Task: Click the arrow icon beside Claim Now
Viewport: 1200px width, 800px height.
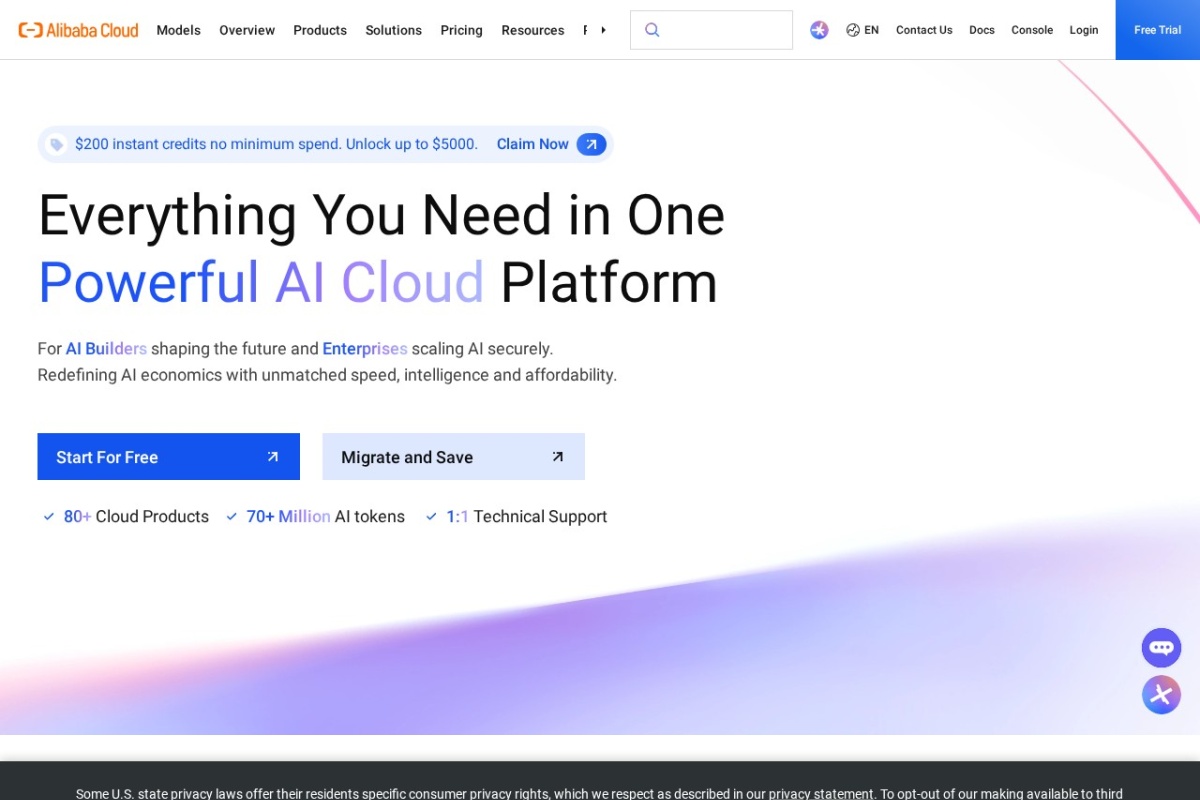Action: (591, 144)
